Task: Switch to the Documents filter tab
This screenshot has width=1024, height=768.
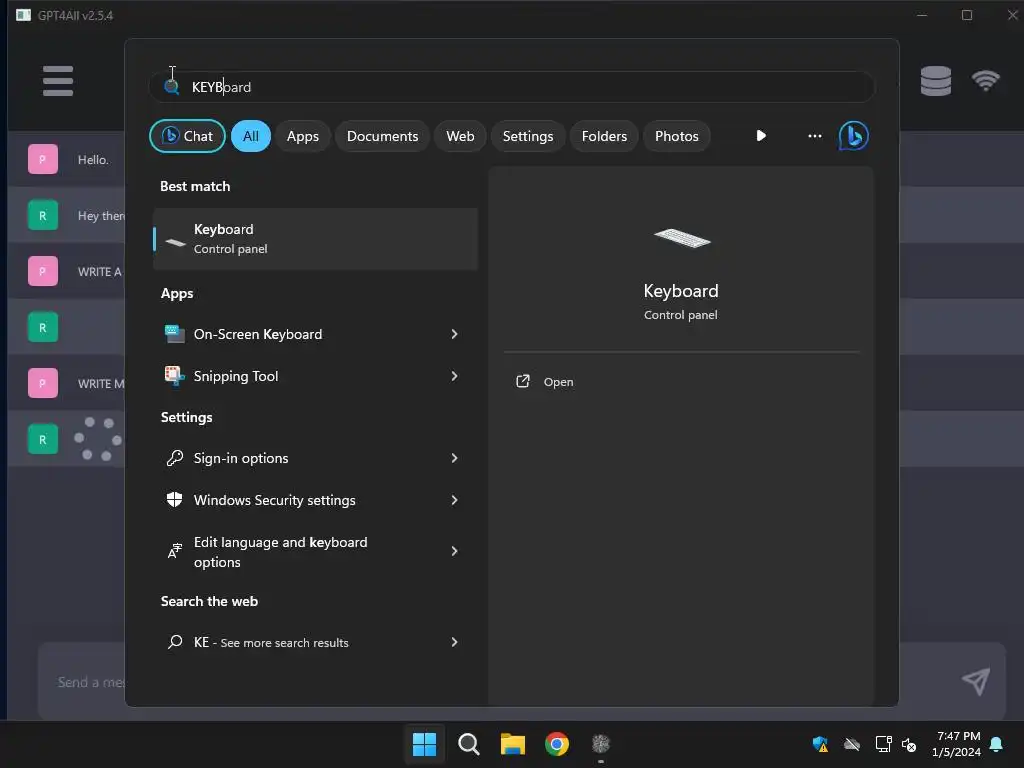Action: (382, 136)
